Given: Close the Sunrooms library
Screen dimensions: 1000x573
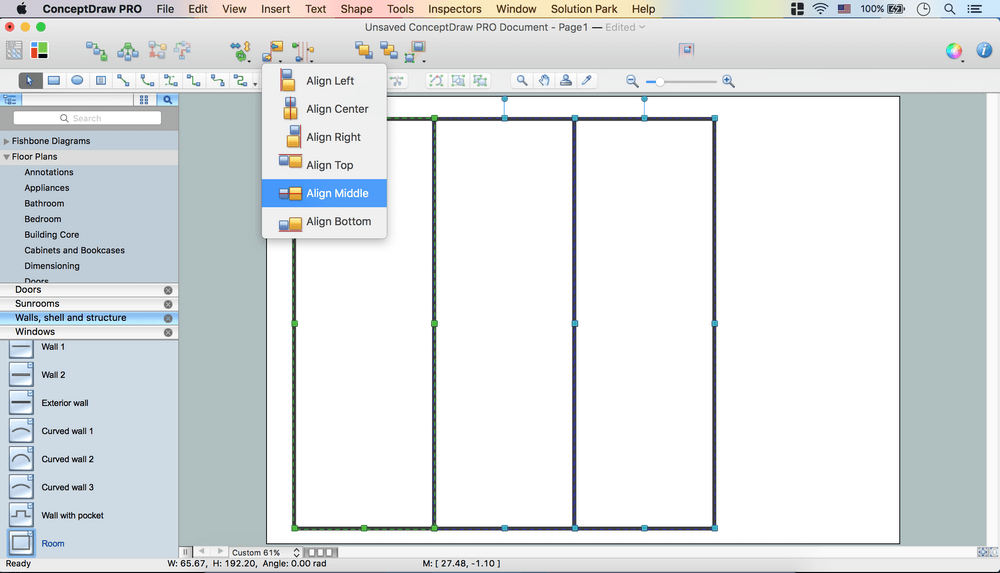Looking at the screenshot, I should 168,304.
